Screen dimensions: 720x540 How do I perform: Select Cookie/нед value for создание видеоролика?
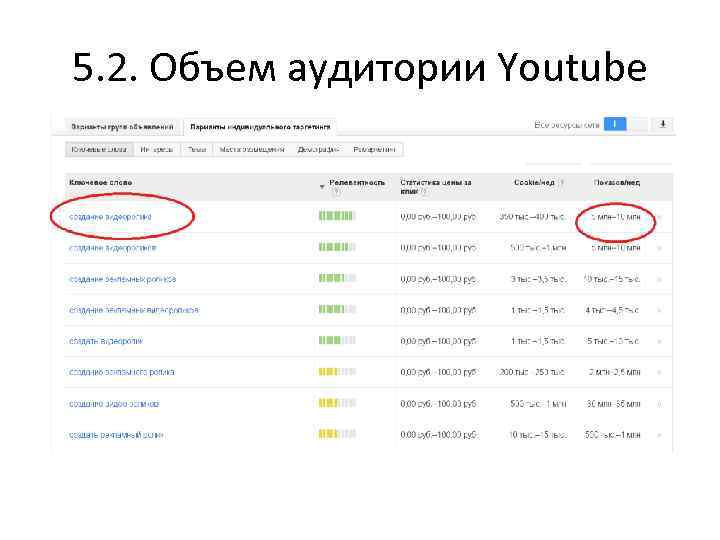(533, 217)
